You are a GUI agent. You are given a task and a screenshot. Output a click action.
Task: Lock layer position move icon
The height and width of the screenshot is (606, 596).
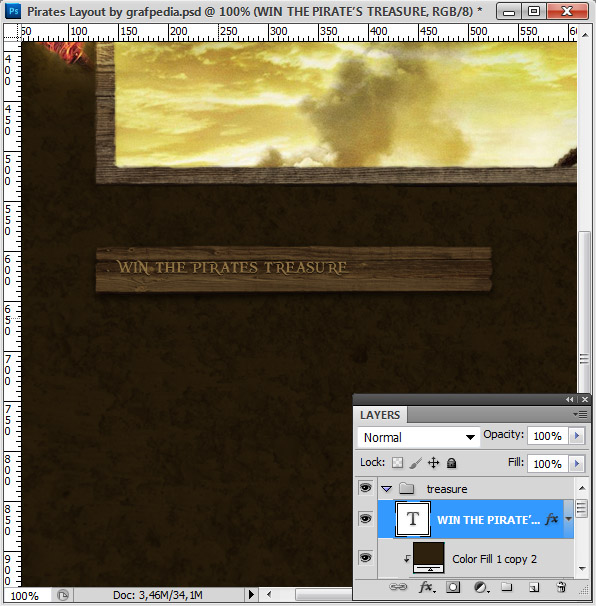[x=434, y=463]
